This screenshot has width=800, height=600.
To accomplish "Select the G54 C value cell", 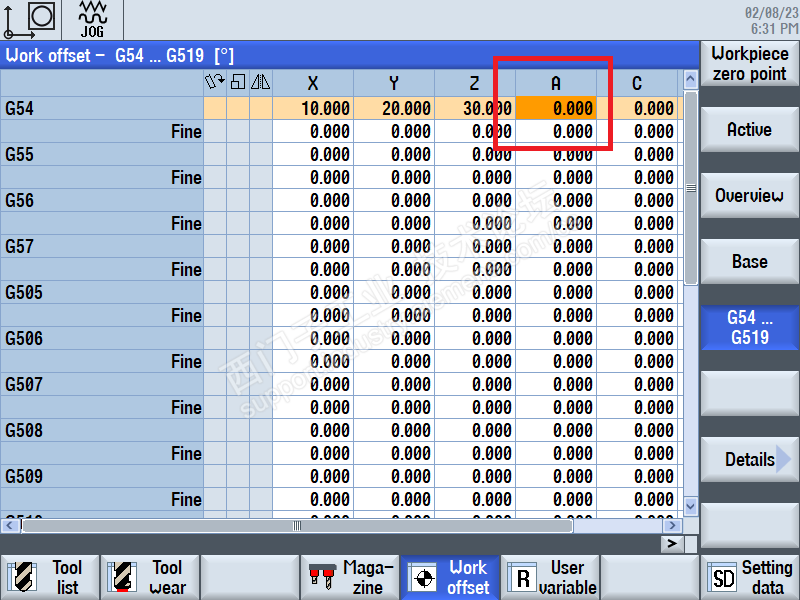I will 637,108.
